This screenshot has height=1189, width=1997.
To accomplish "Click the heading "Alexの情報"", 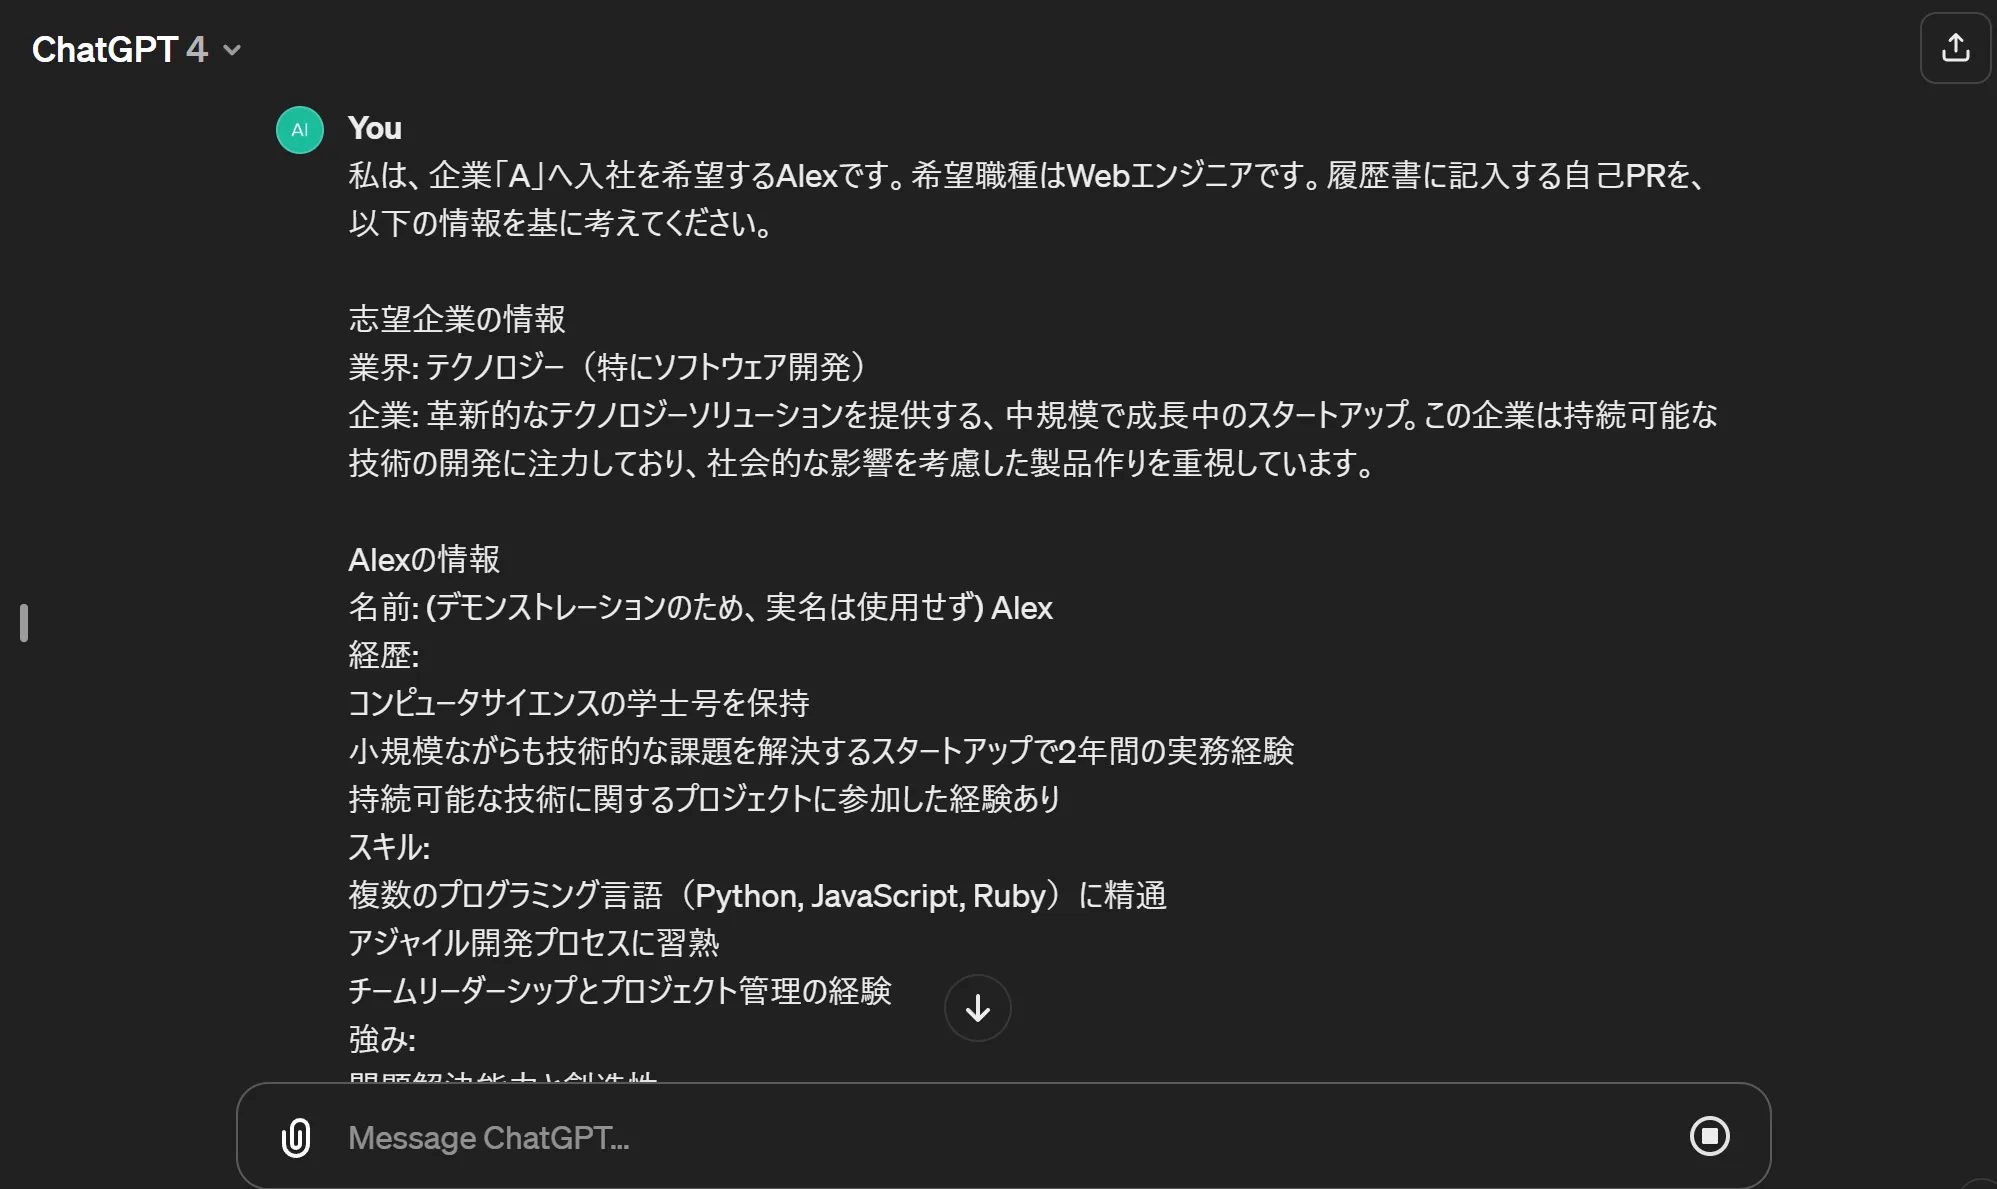I will click(424, 559).
